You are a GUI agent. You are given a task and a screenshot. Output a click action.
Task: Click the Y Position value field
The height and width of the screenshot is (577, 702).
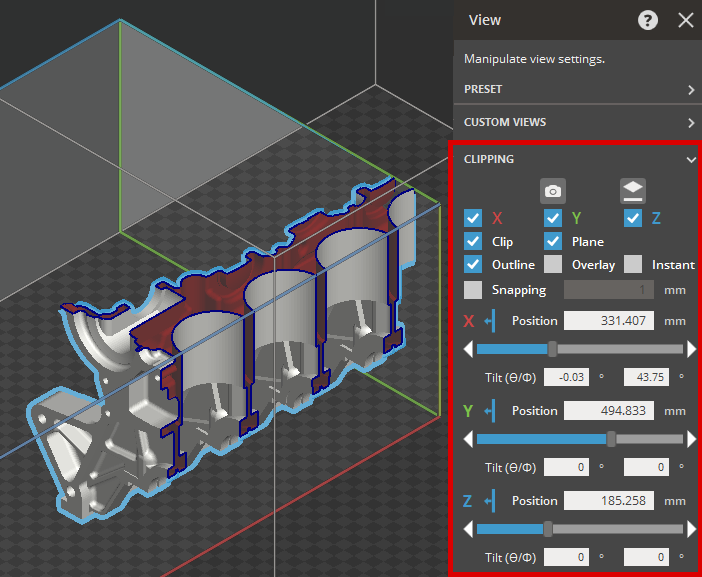609,411
